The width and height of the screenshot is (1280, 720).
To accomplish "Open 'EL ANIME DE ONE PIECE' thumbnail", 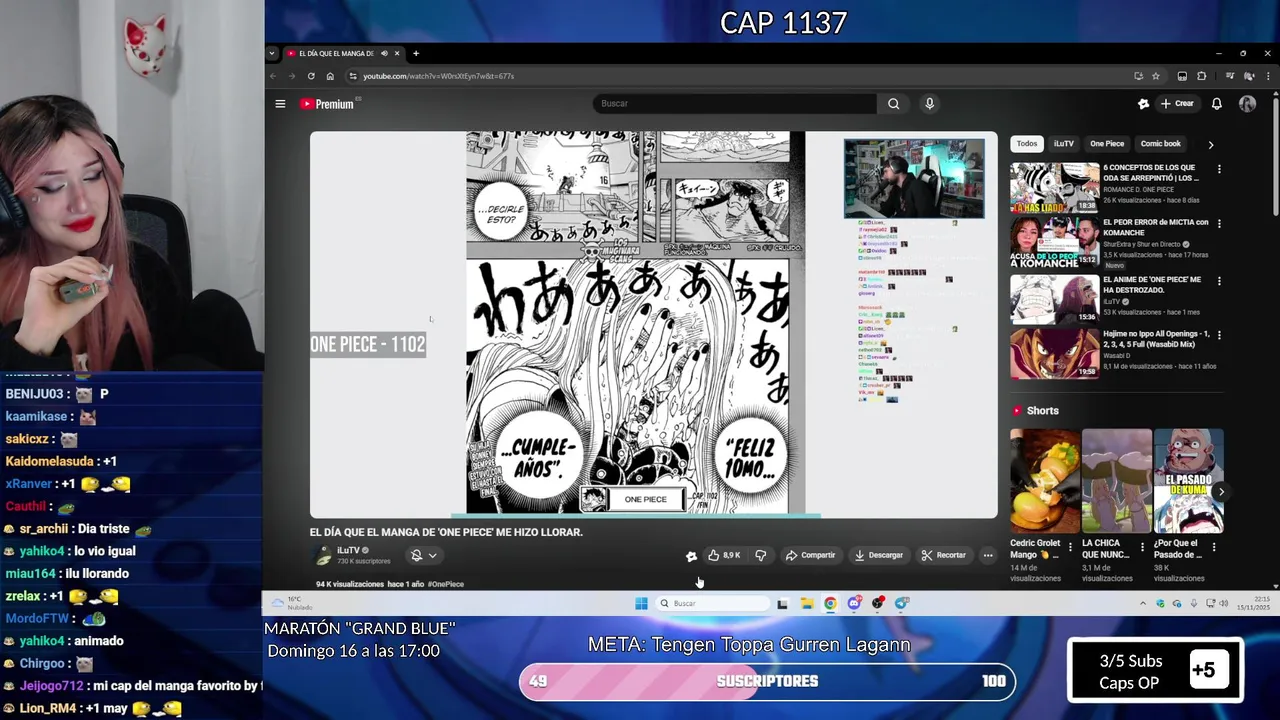I will coord(1054,298).
